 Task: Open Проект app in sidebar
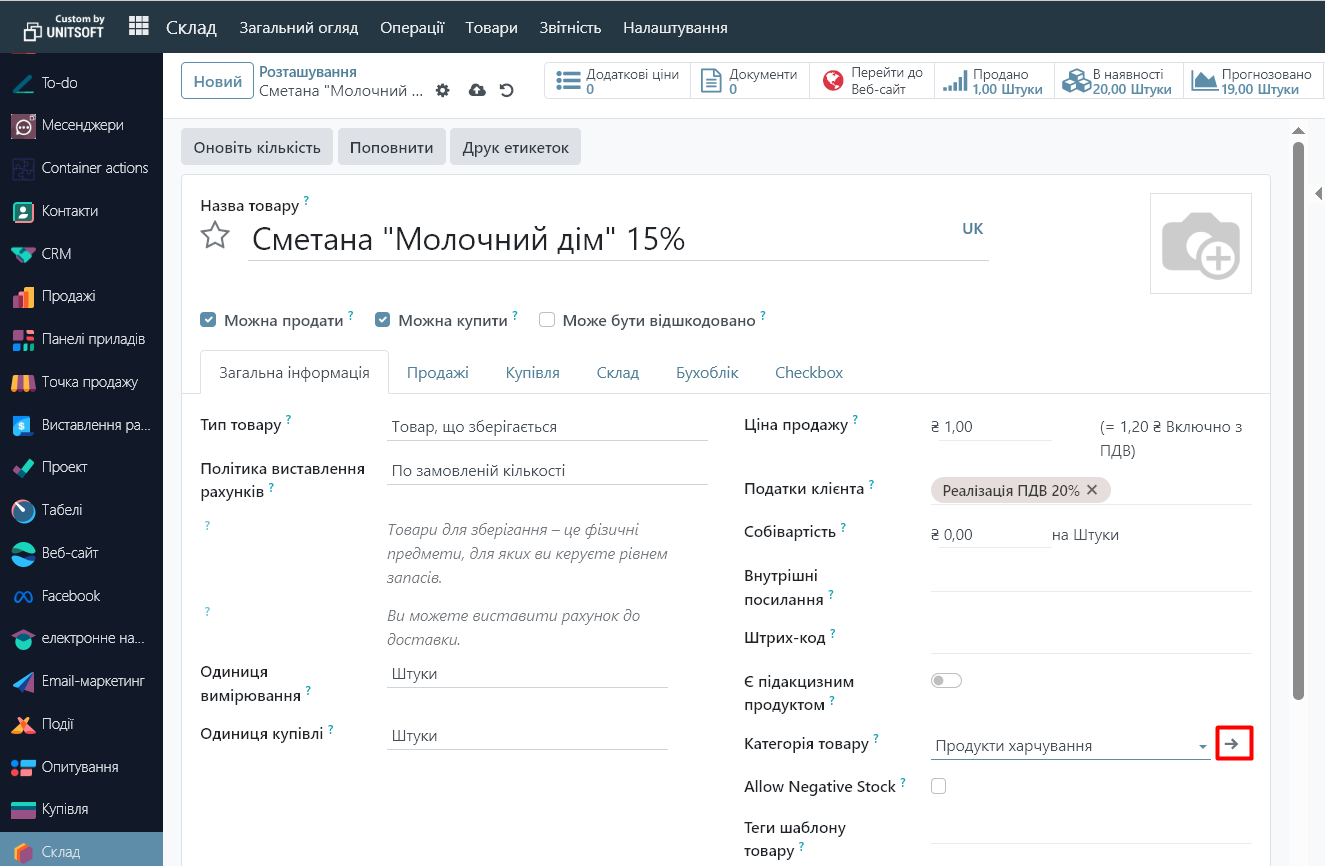(81, 467)
